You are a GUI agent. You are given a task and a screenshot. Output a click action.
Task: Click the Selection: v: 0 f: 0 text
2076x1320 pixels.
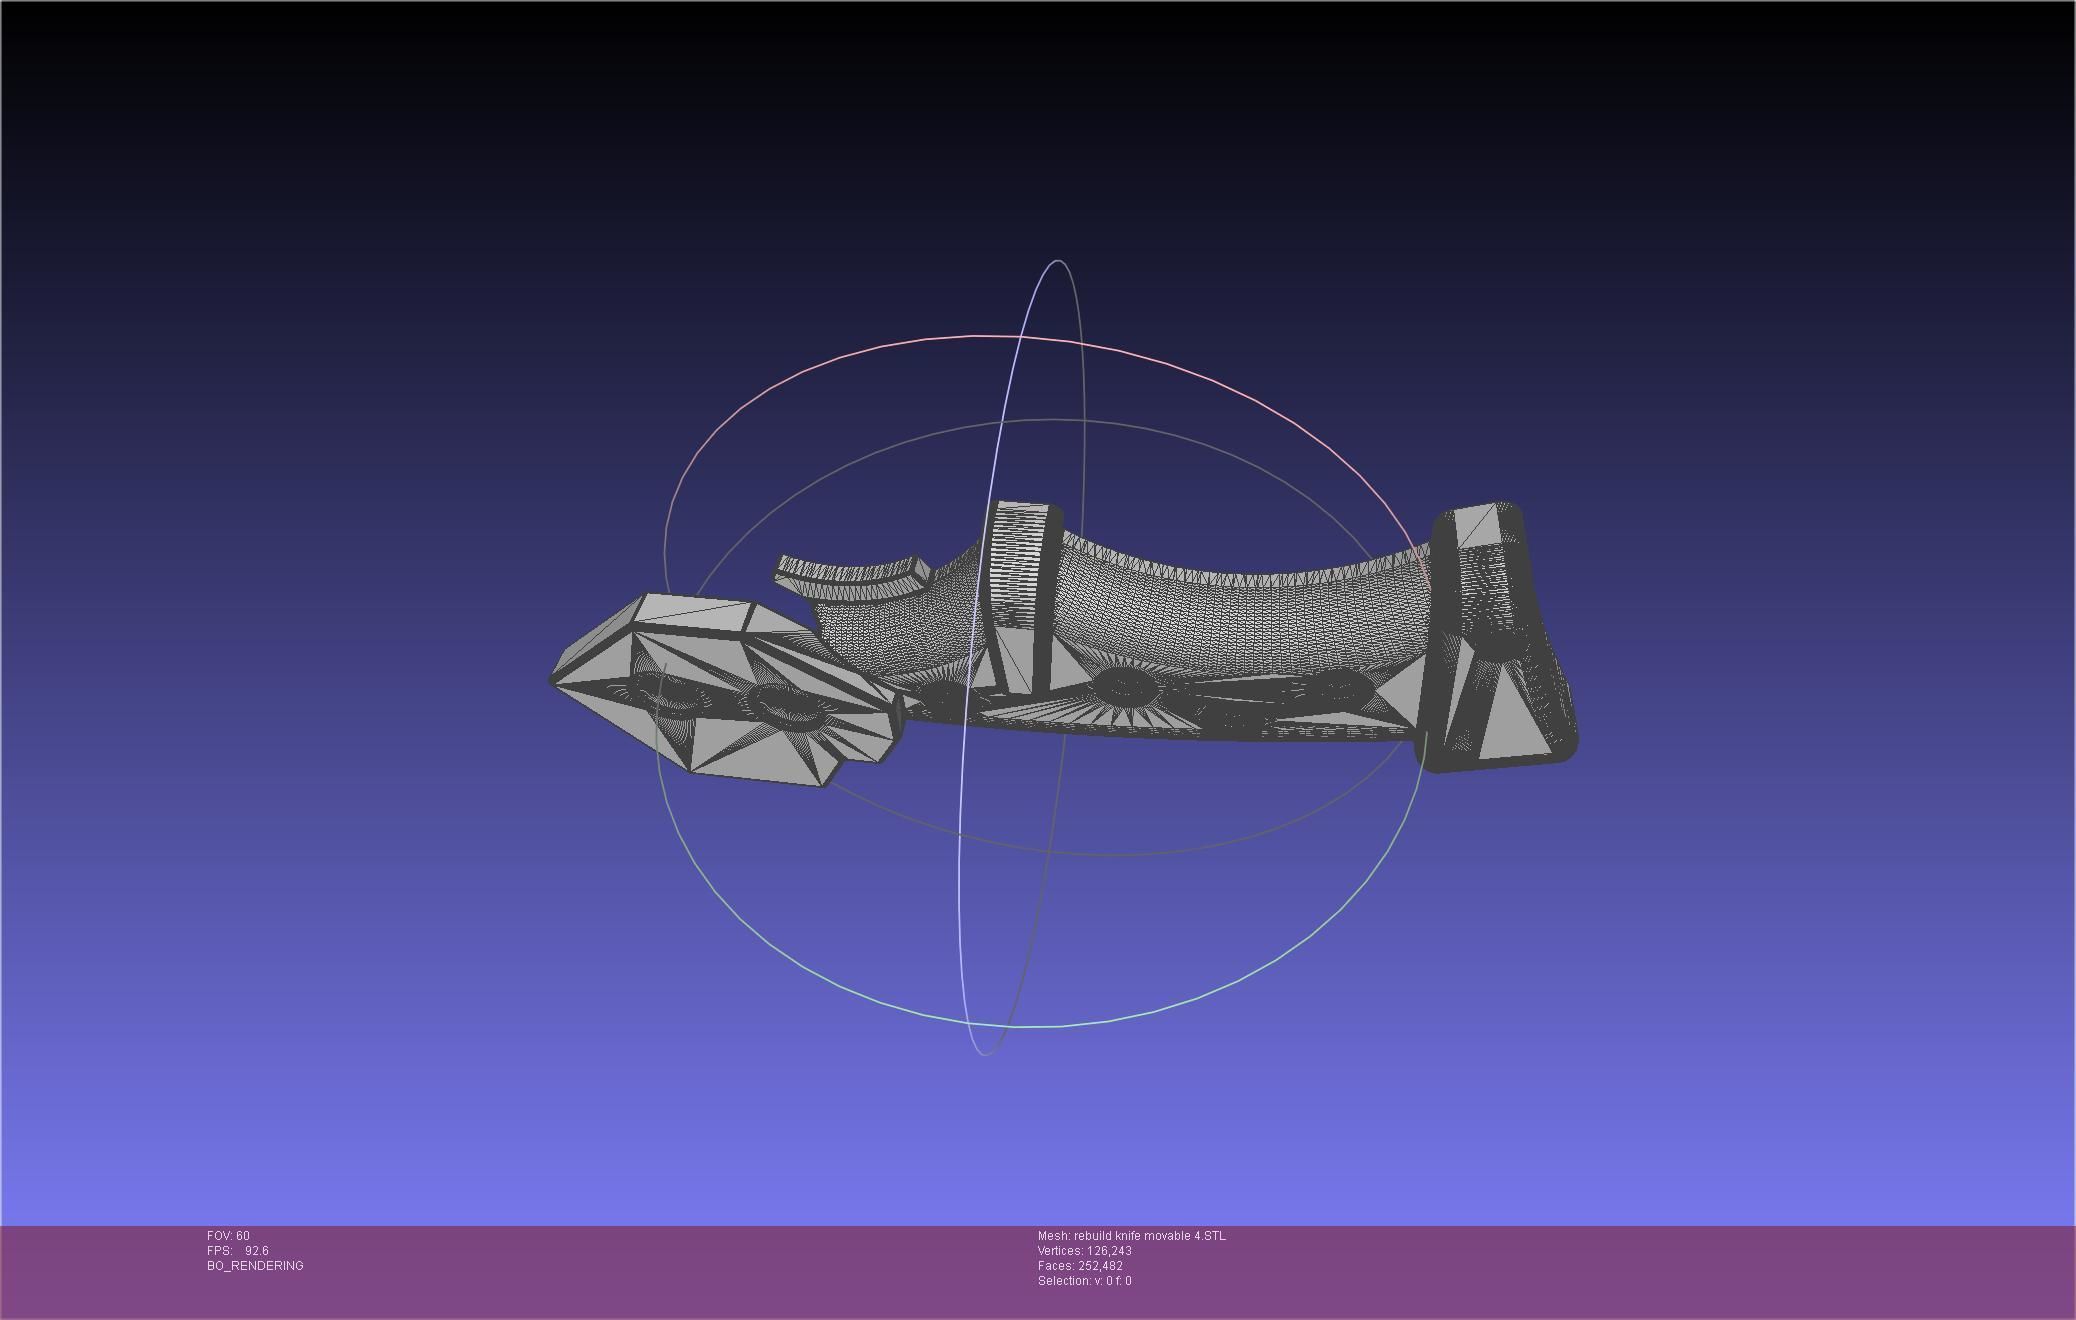1085,1281
